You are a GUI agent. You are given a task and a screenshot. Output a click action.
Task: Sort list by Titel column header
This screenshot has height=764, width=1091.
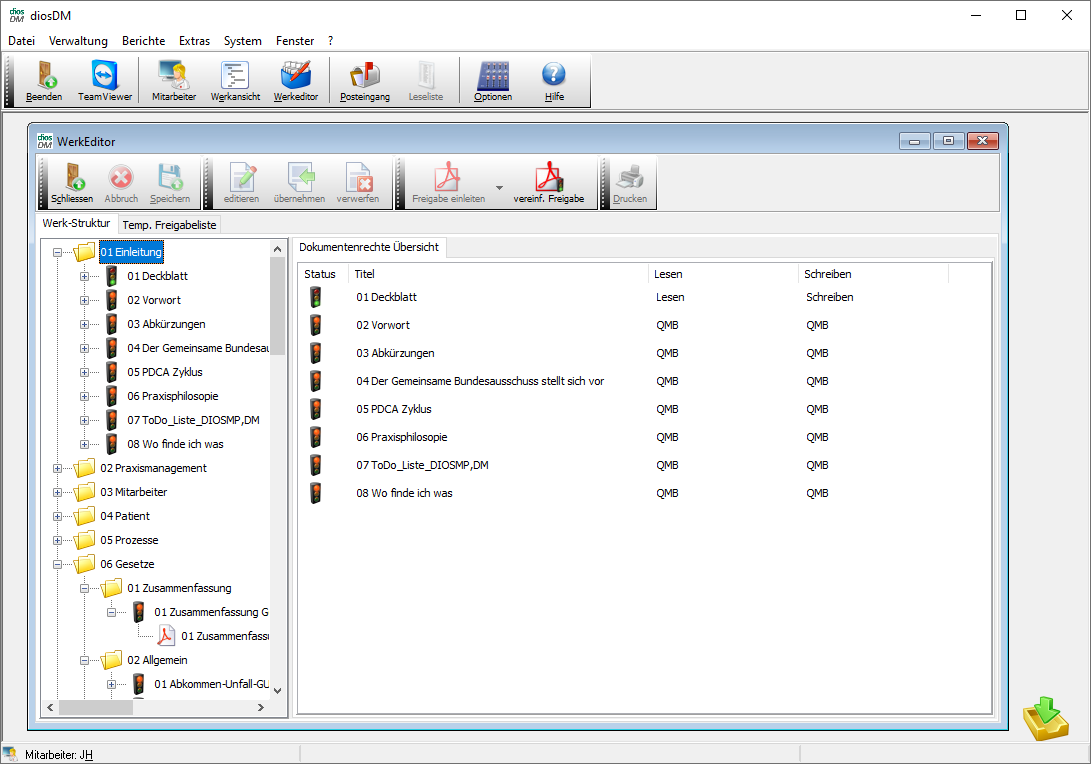498,274
